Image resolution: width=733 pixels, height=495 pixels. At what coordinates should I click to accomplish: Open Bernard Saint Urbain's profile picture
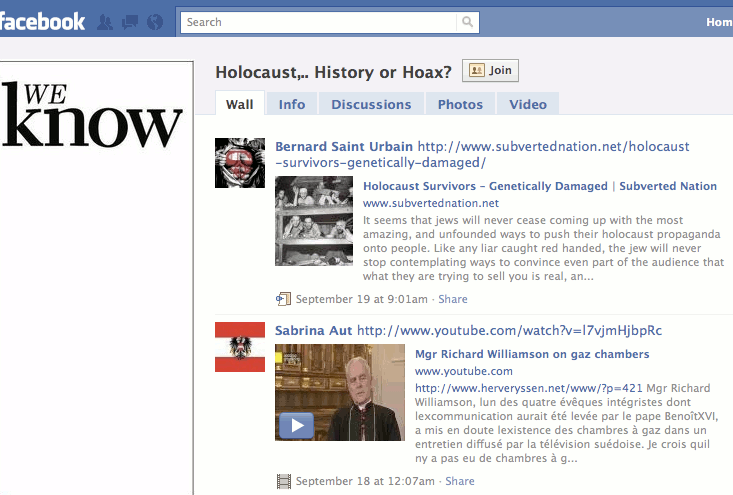240,163
